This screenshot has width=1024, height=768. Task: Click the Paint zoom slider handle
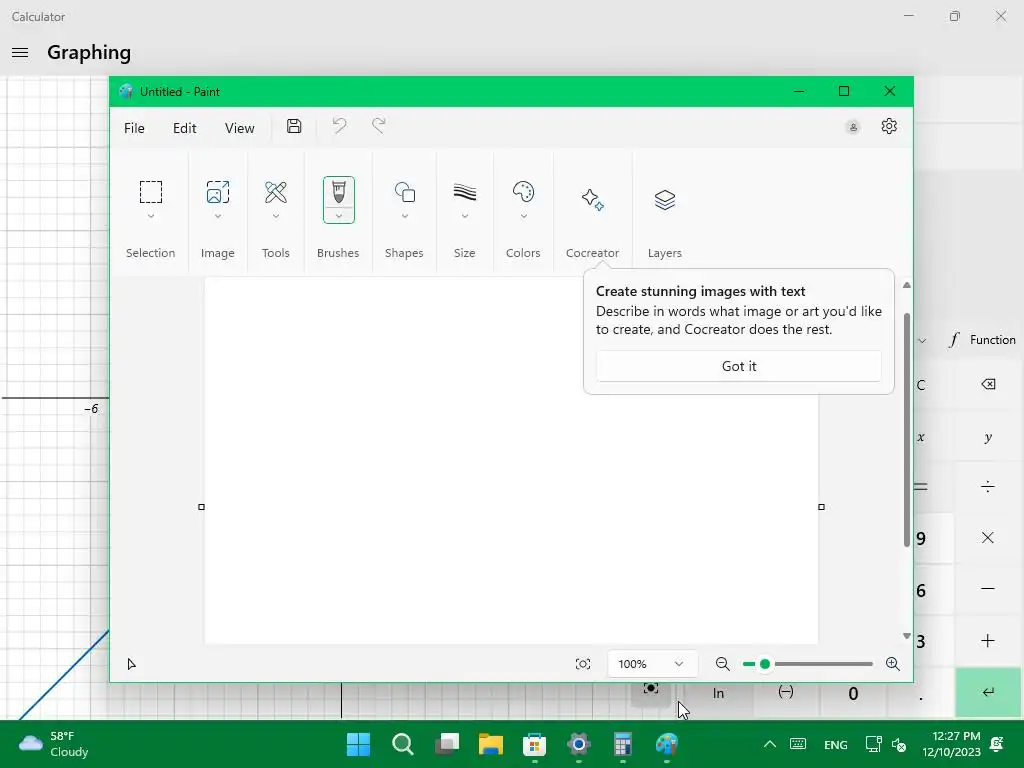pyautogui.click(x=765, y=664)
